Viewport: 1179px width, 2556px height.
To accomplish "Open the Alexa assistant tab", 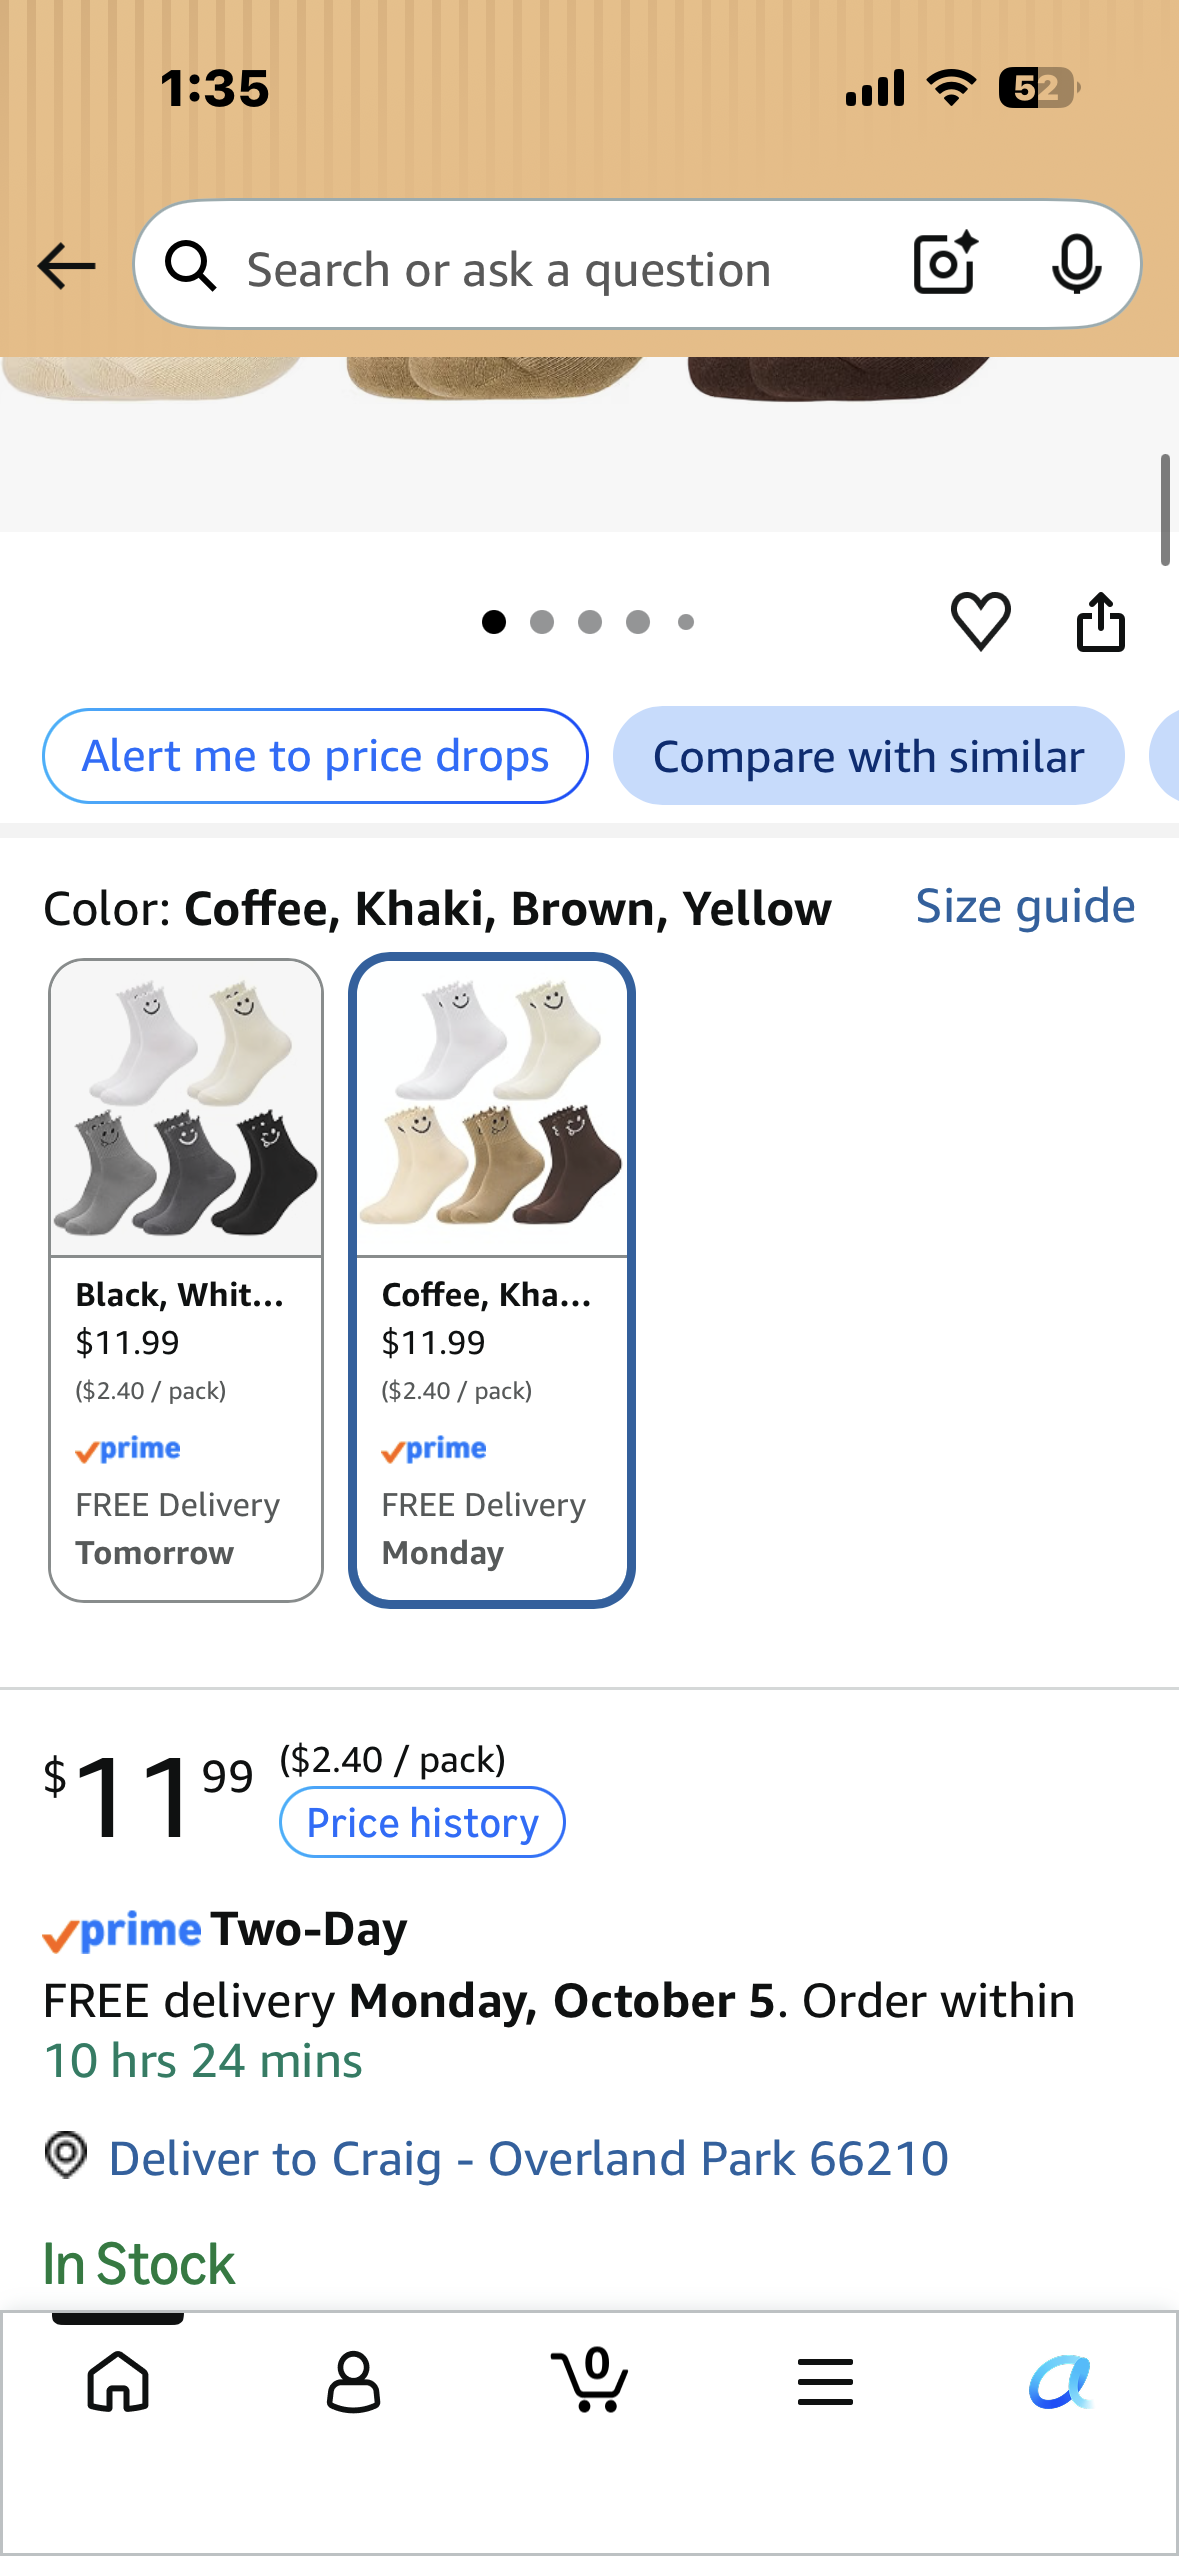I will pyautogui.click(x=1061, y=2381).
